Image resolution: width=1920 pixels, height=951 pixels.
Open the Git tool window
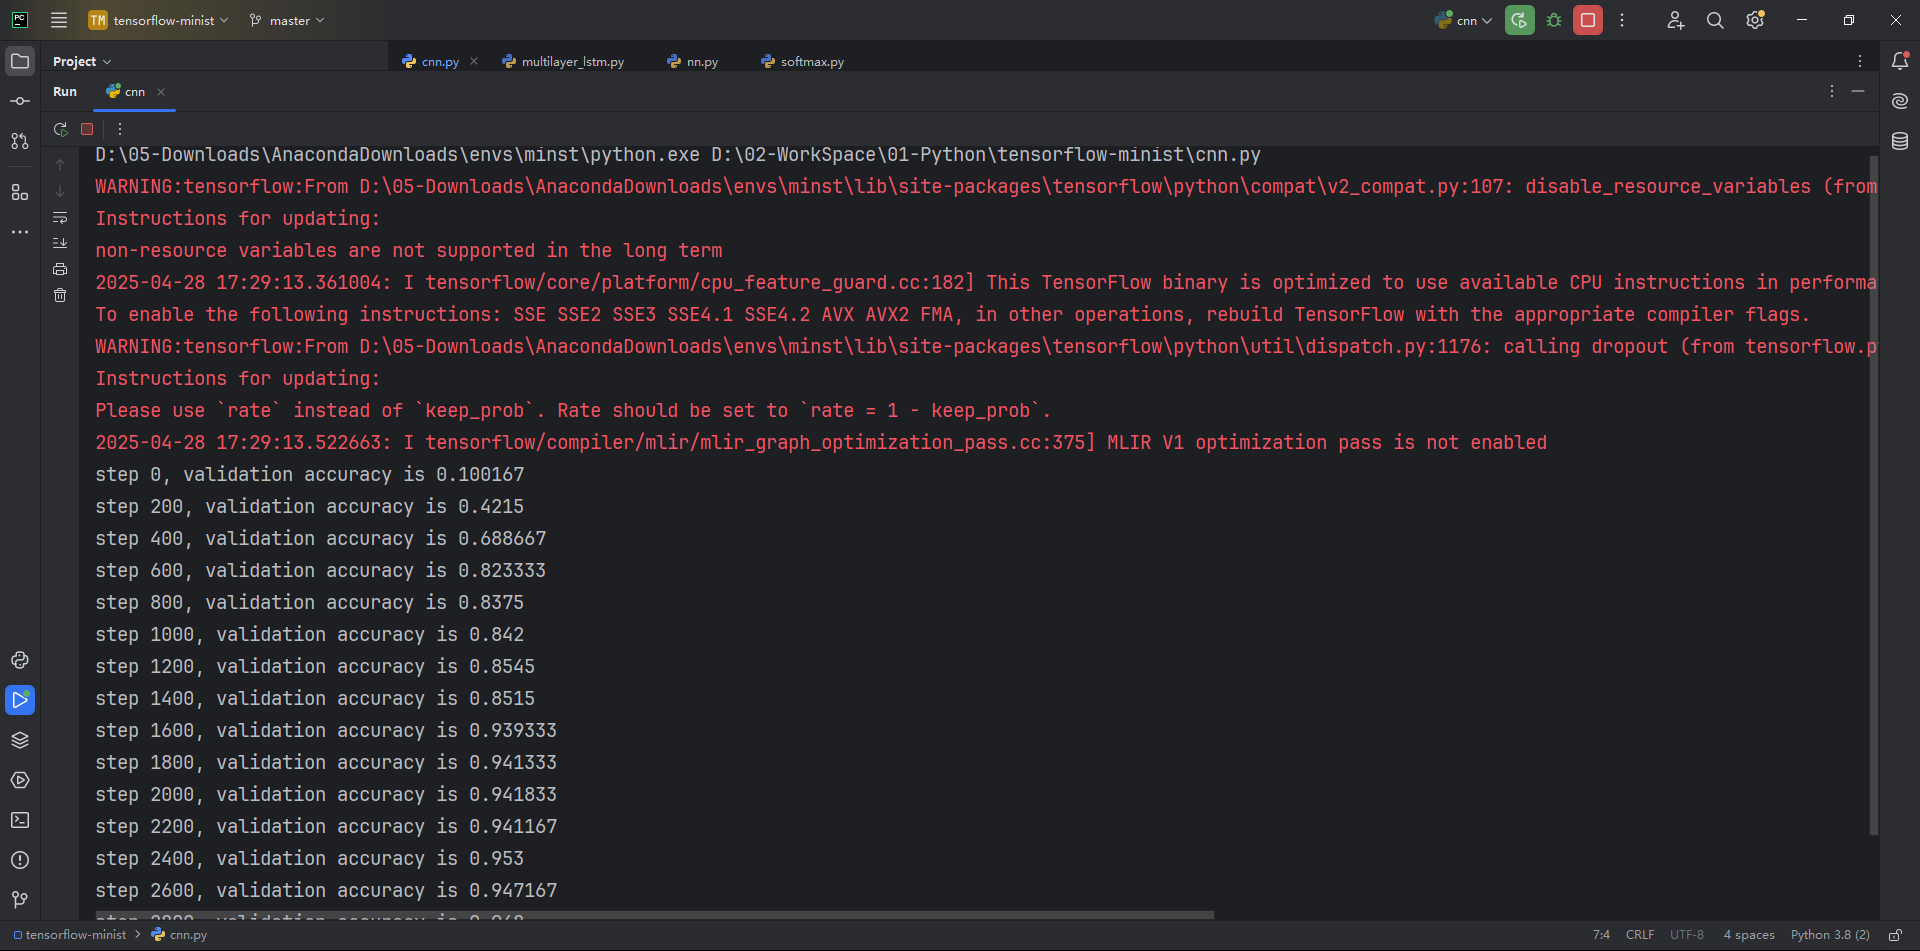[x=20, y=900]
